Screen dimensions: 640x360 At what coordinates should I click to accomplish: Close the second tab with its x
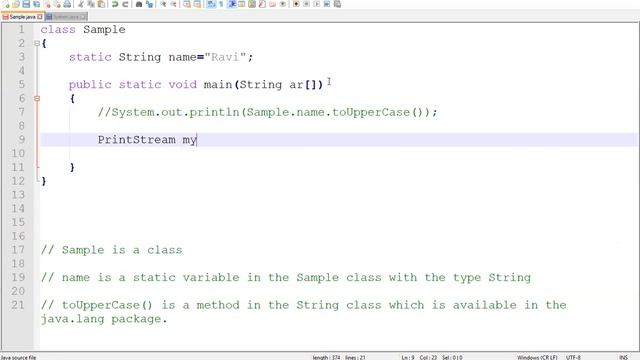83,17
